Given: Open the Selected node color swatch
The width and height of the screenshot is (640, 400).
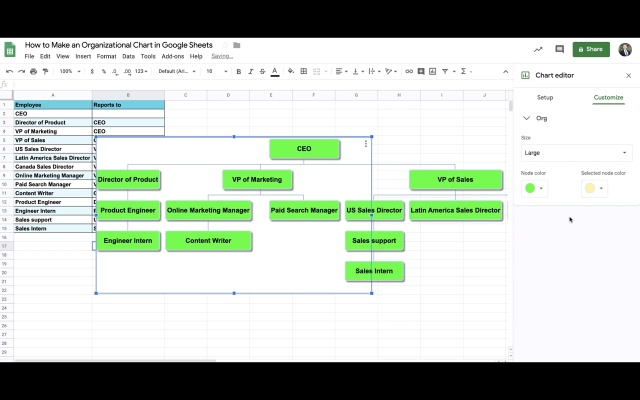Looking at the screenshot, I should point(594,188).
